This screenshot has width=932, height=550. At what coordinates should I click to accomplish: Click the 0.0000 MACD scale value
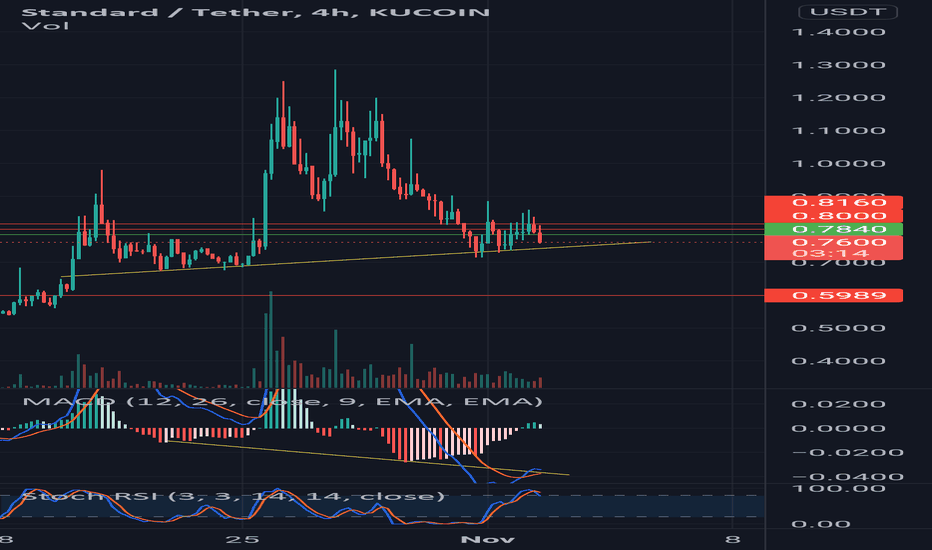click(839, 429)
